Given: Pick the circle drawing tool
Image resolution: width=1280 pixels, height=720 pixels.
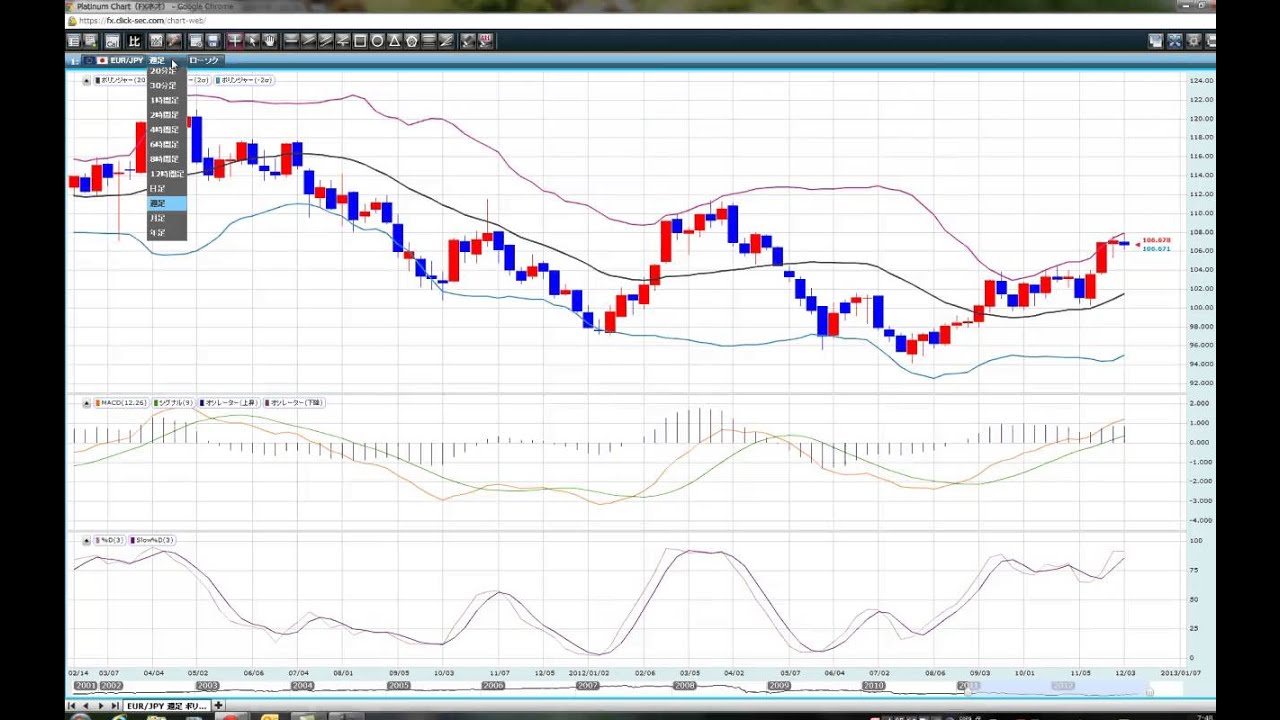Looking at the screenshot, I should point(377,41).
